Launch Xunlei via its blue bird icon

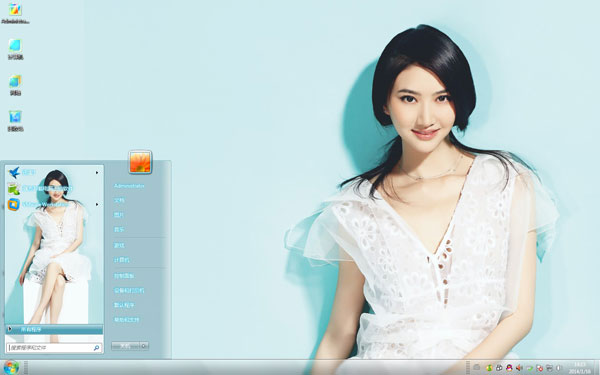[x=14, y=173]
